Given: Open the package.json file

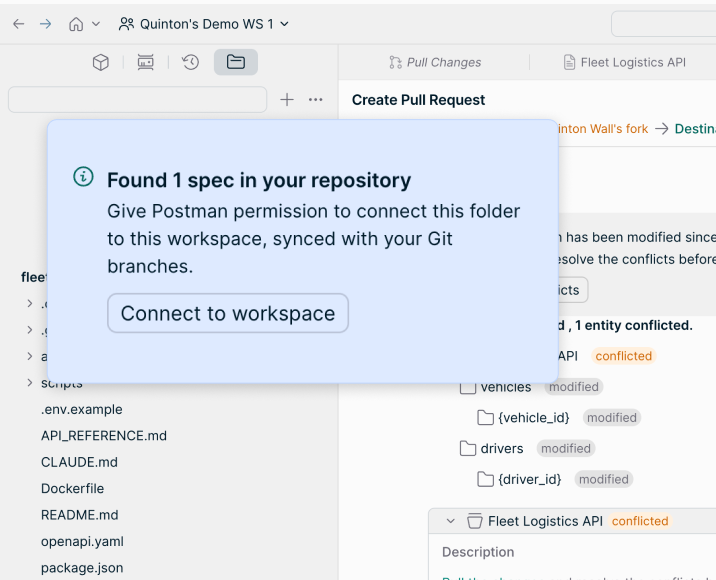Looking at the screenshot, I should click(82, 568).
